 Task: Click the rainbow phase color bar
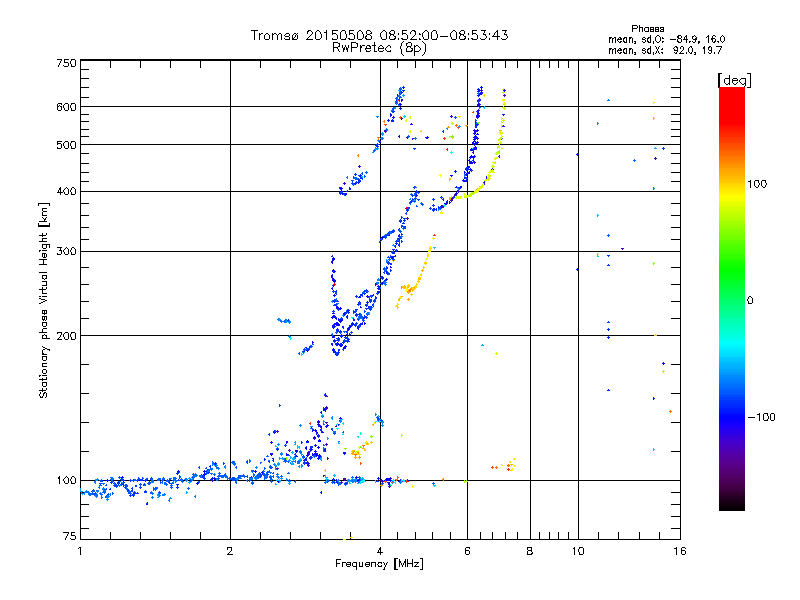[x=732, y=298]
